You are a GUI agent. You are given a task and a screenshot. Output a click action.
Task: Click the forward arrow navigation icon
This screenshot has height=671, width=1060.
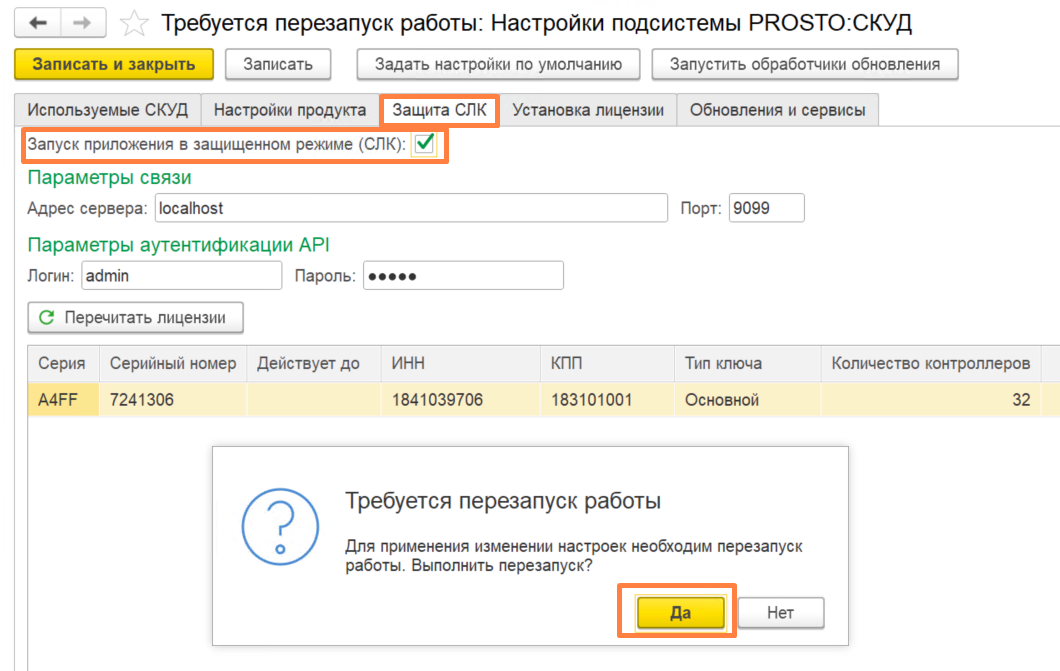(x=82, y=23)
